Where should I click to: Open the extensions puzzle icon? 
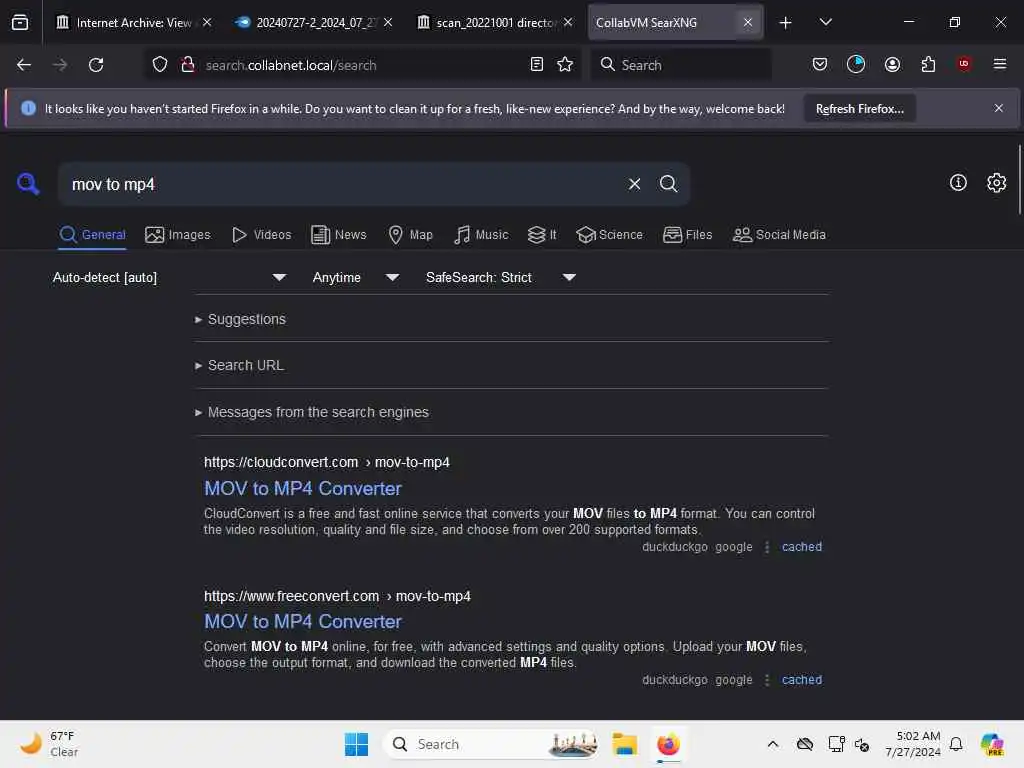tap(928, 64)
